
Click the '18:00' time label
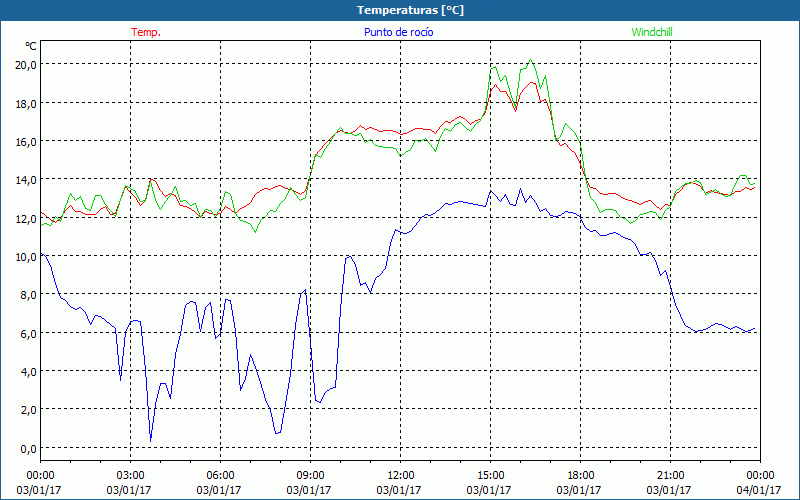(581, 476)
